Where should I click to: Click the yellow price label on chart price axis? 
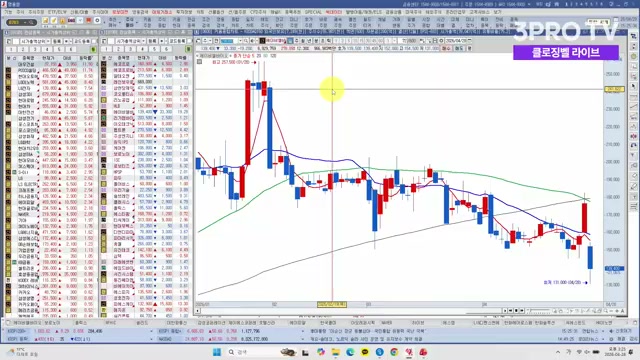614,89
